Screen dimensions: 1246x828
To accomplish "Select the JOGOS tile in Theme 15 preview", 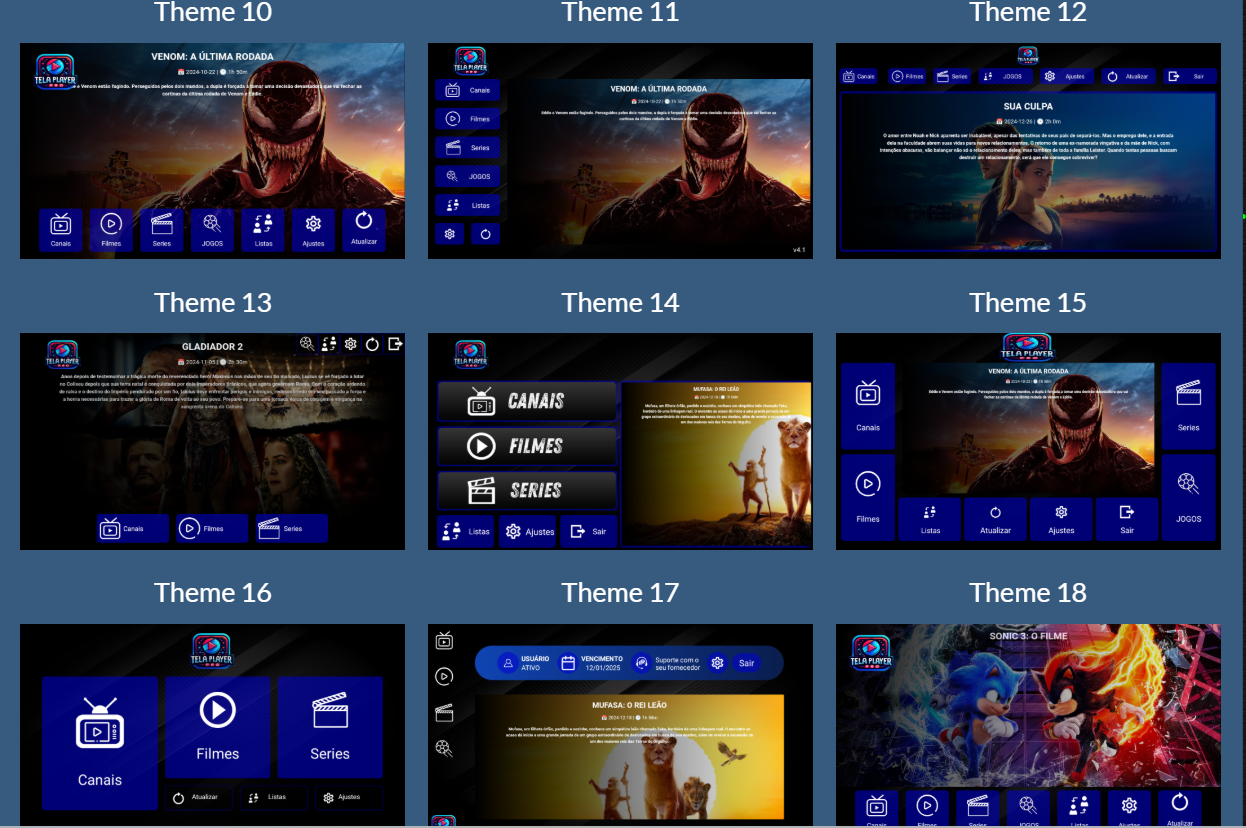I will pyautogui.click(x=1188, y=496).
